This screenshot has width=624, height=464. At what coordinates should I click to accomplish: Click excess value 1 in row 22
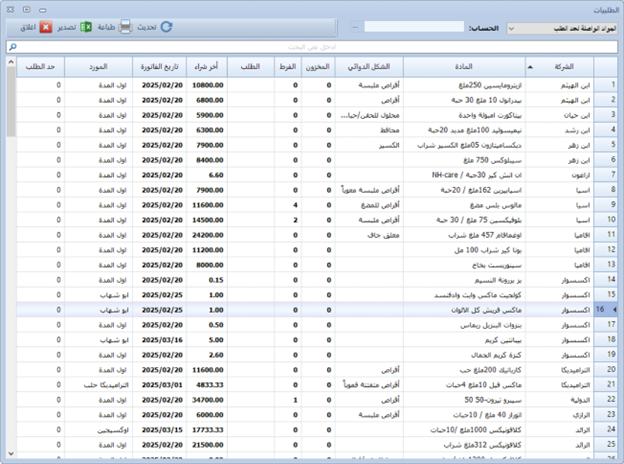tap(288, 400)
